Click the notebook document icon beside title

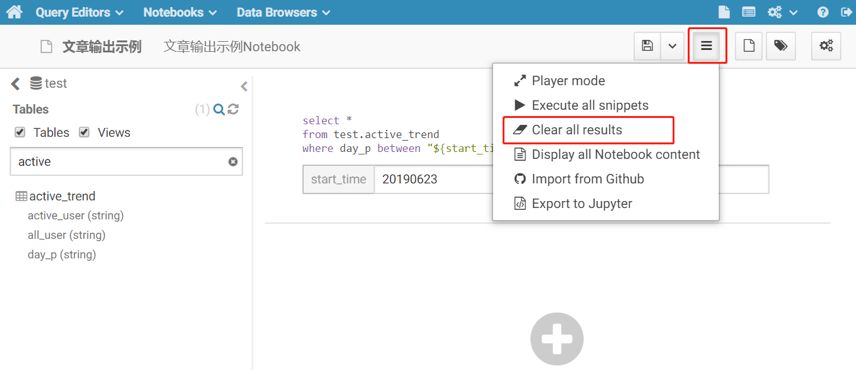click(46, 47)
